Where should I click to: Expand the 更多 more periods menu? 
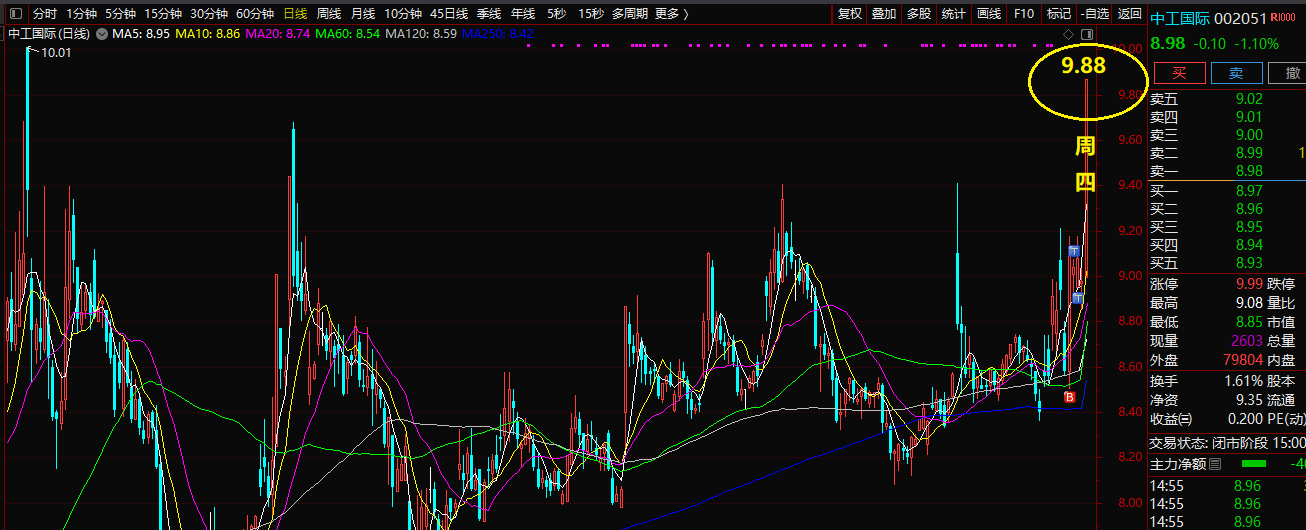[671, 14]
